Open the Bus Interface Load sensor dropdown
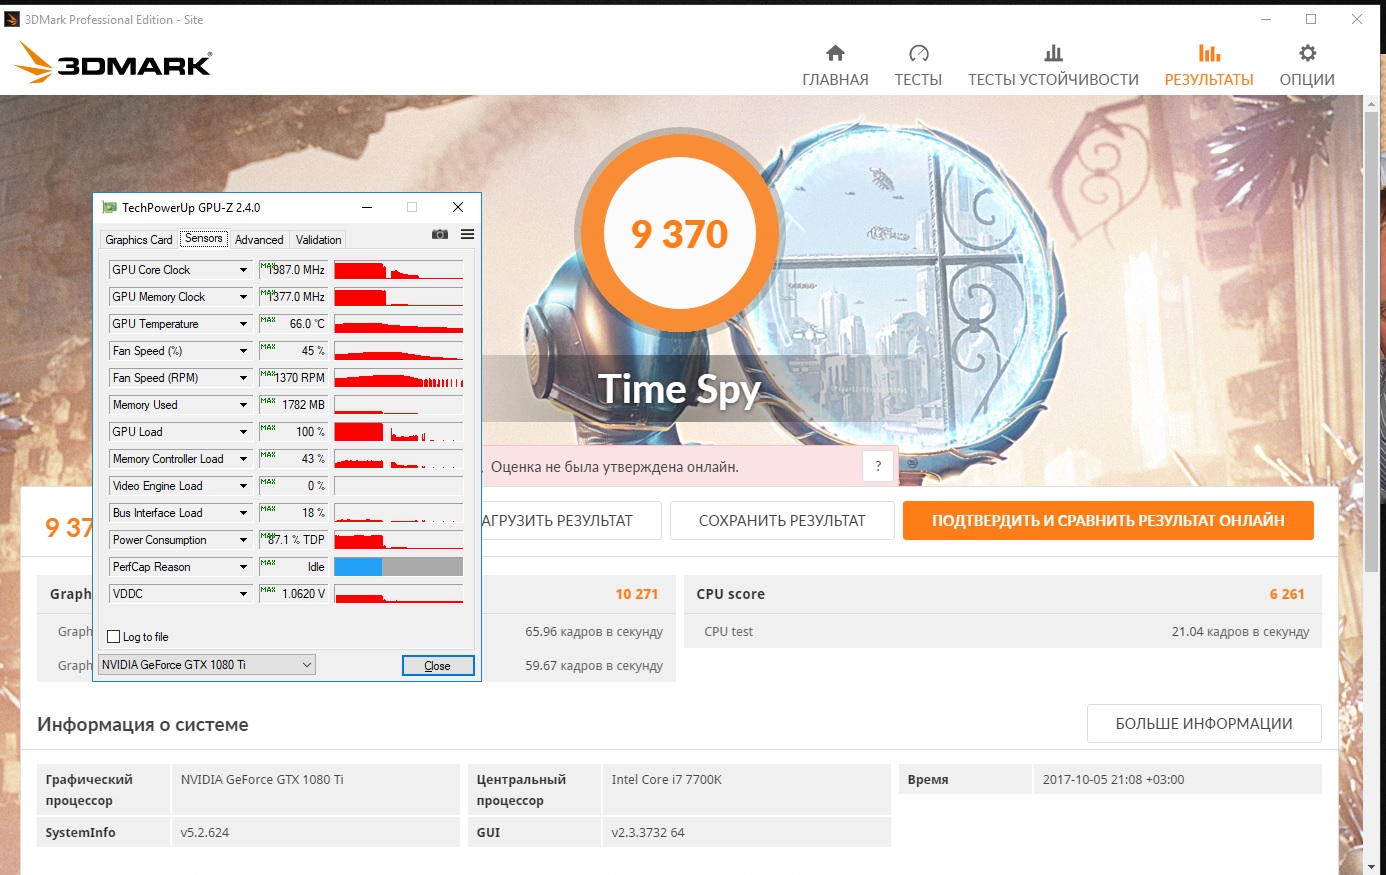1386x875 pixels. tap(243, 513)
